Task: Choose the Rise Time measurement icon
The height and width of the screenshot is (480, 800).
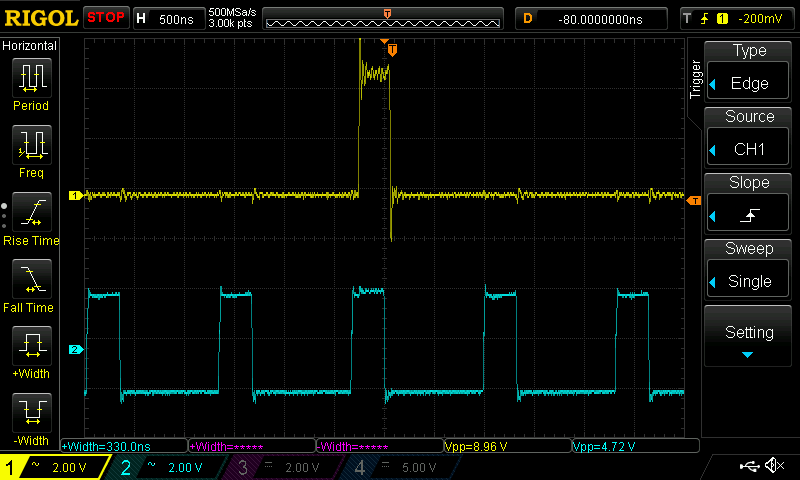Action: point(31,213)
